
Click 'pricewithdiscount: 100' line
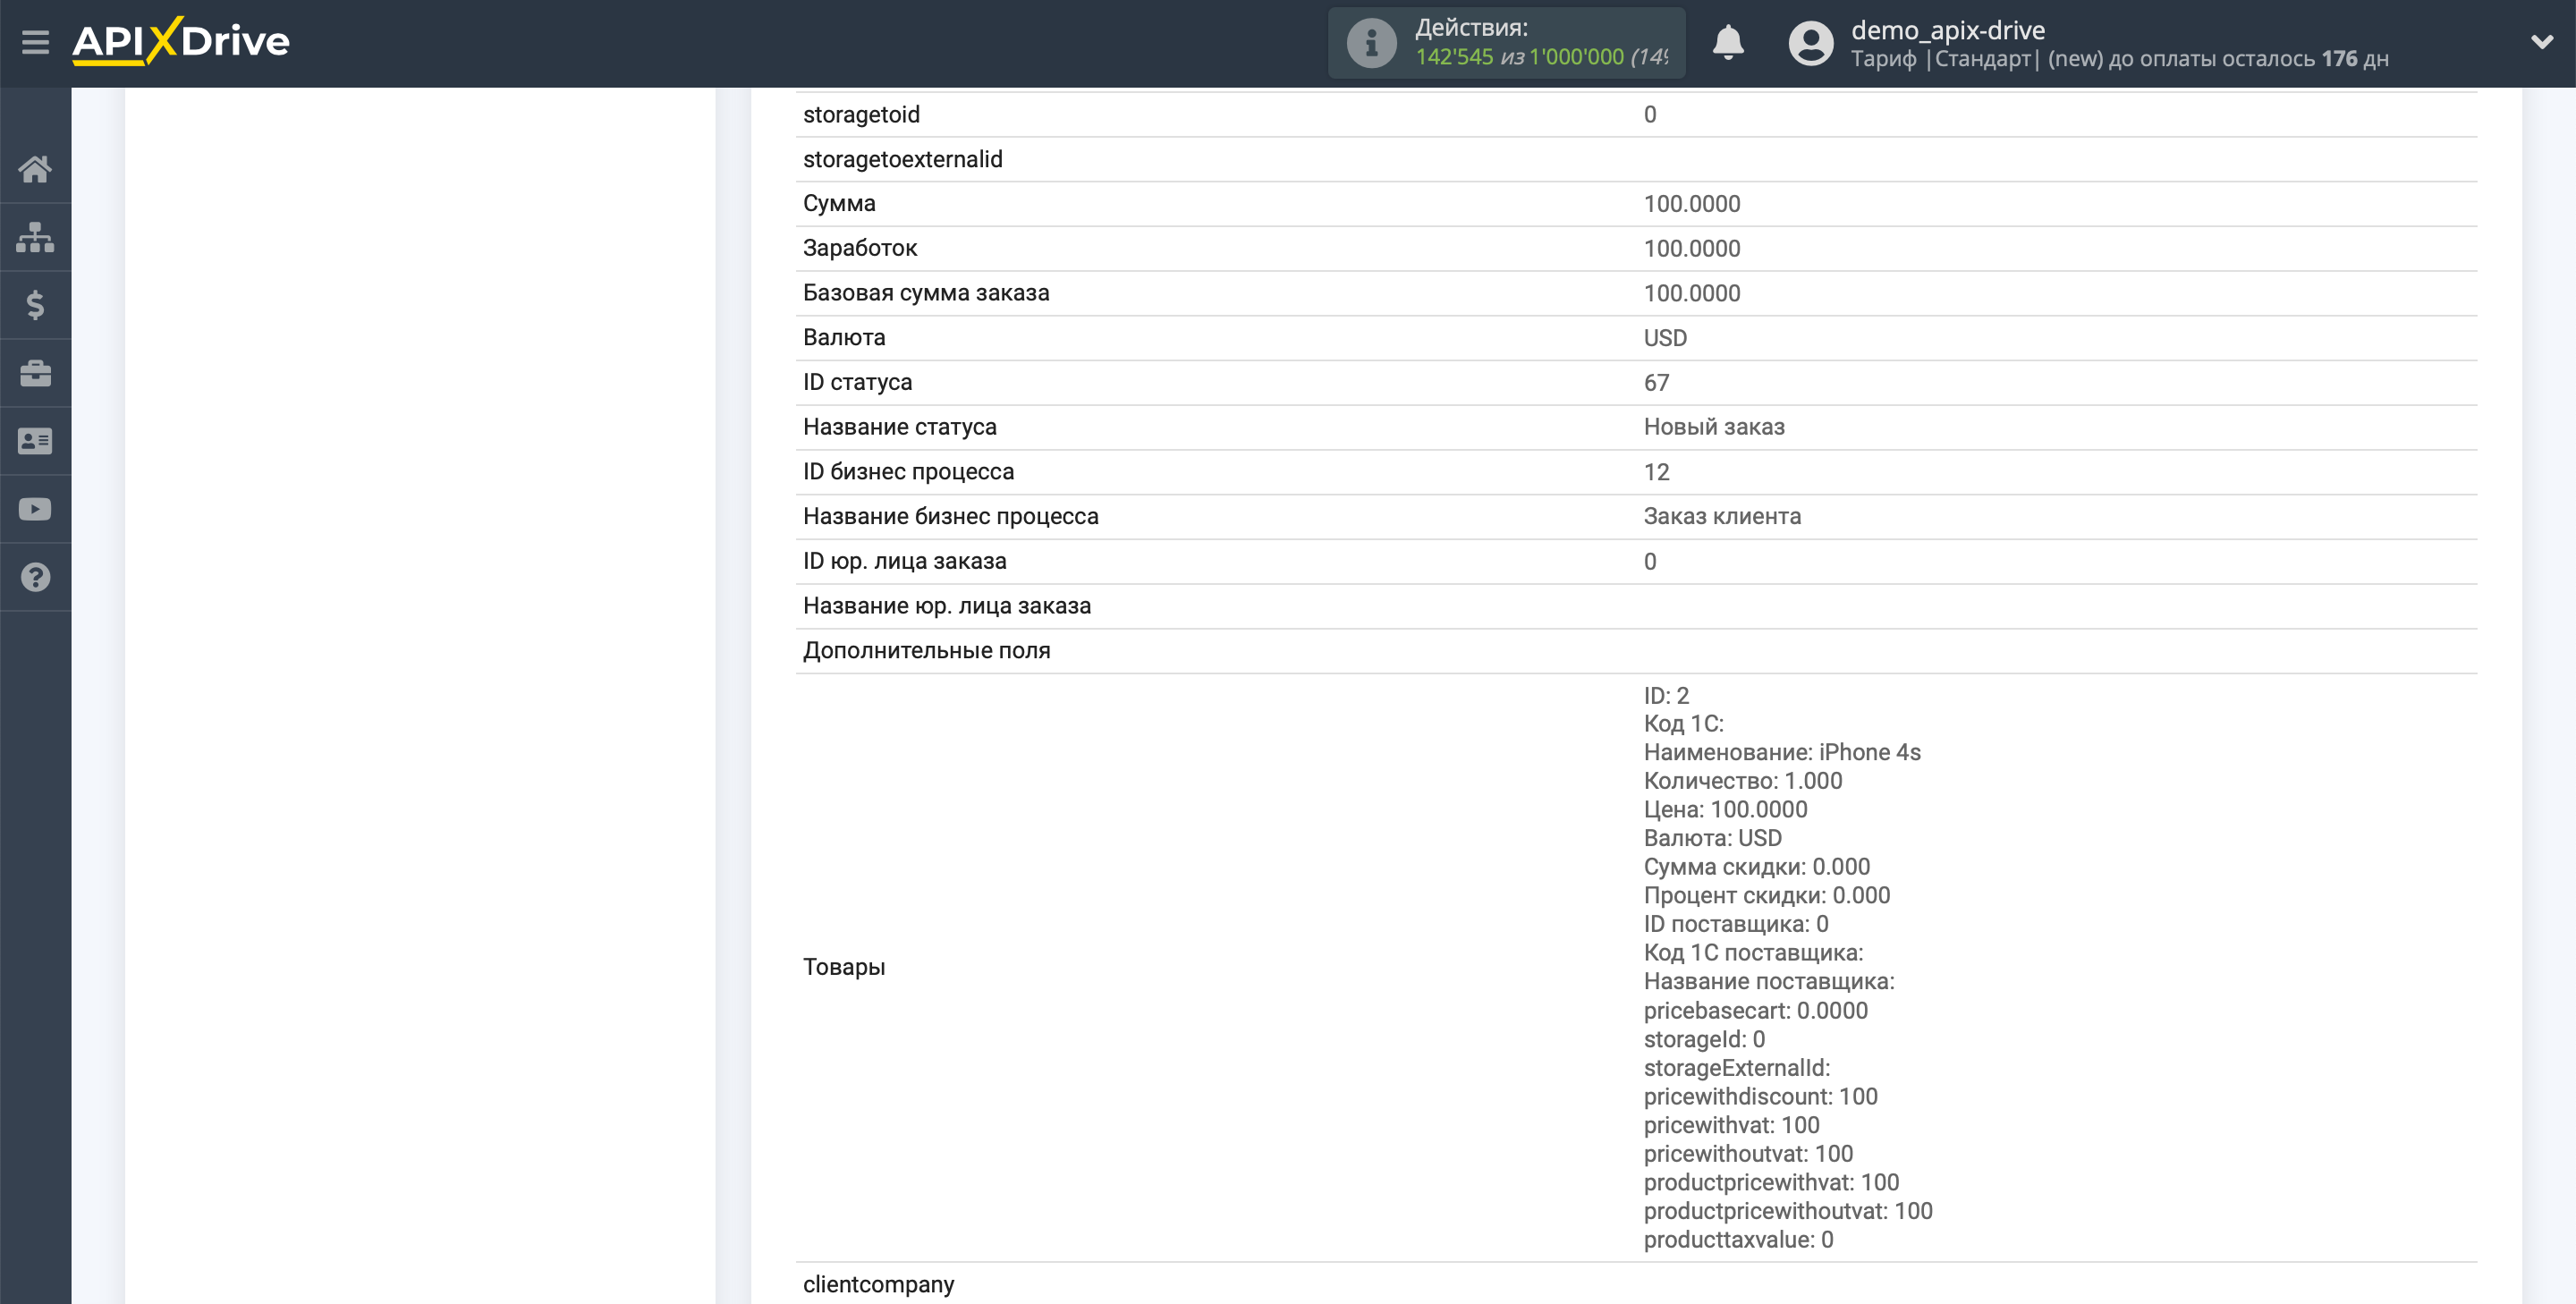(x=1760, y=1096)
